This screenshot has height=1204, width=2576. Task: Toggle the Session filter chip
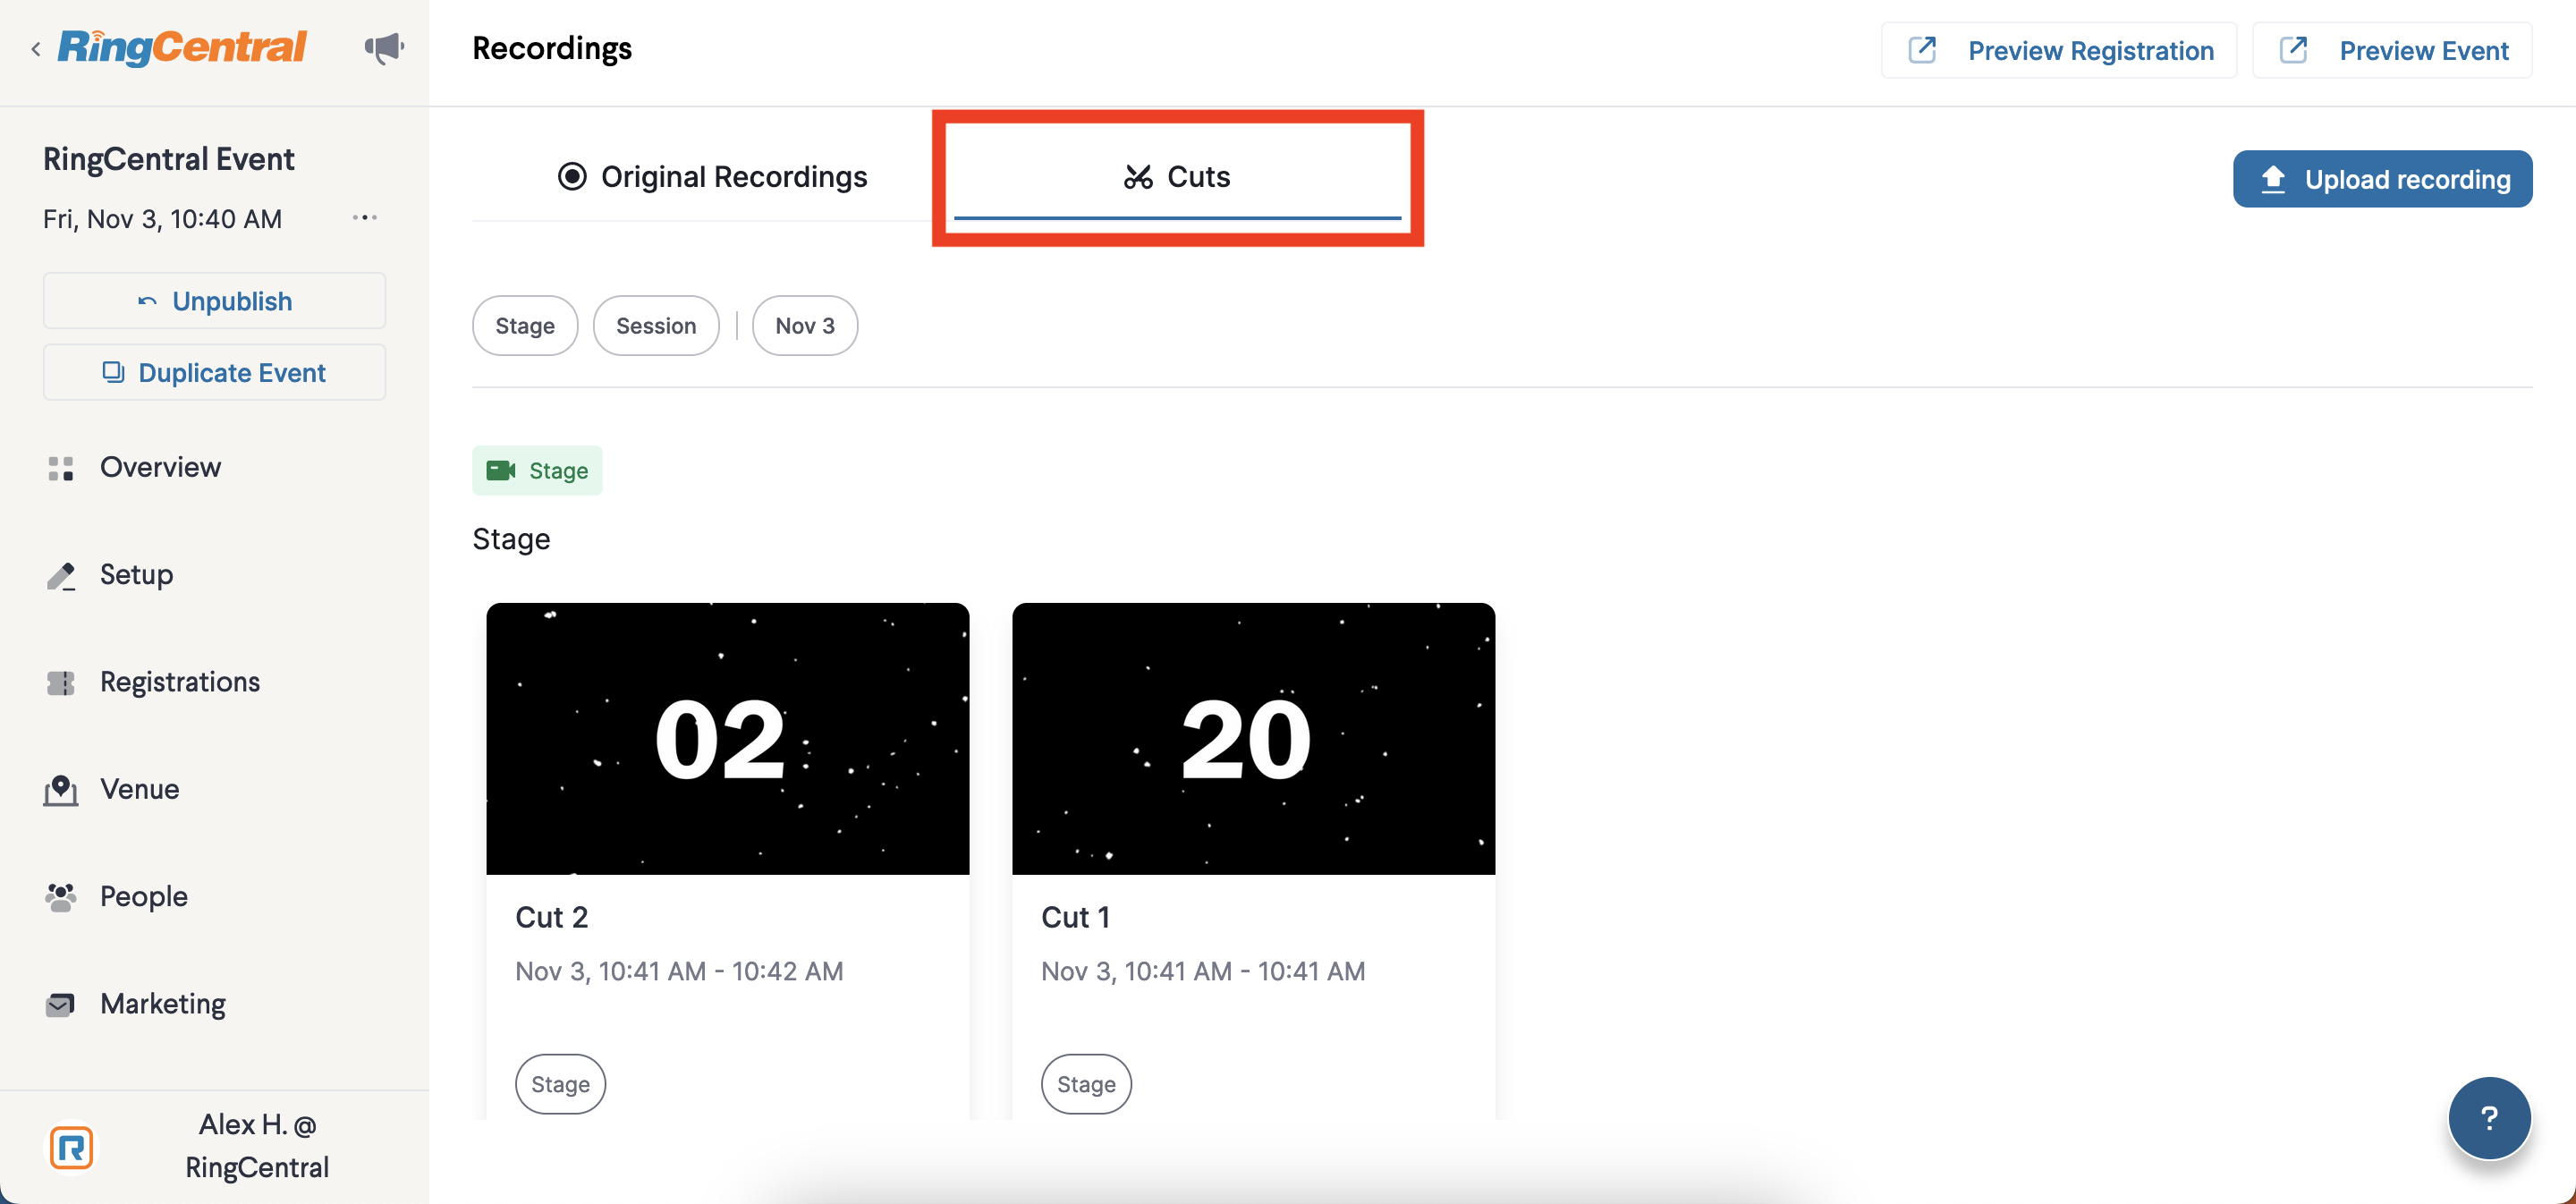click(x=656, y=325)
